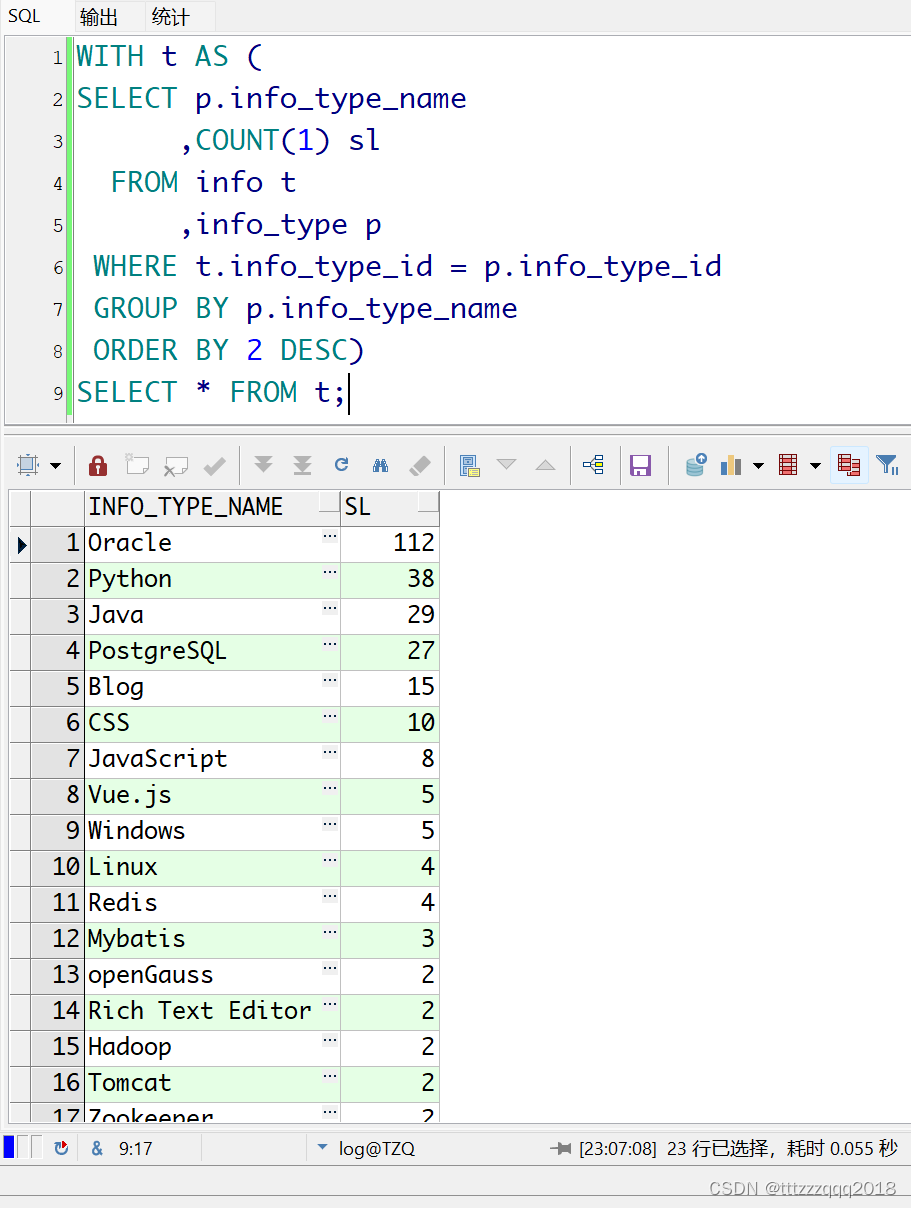Select the Rich Text Editor cell
911x1208 pixels.
(x=212, y=1011)
